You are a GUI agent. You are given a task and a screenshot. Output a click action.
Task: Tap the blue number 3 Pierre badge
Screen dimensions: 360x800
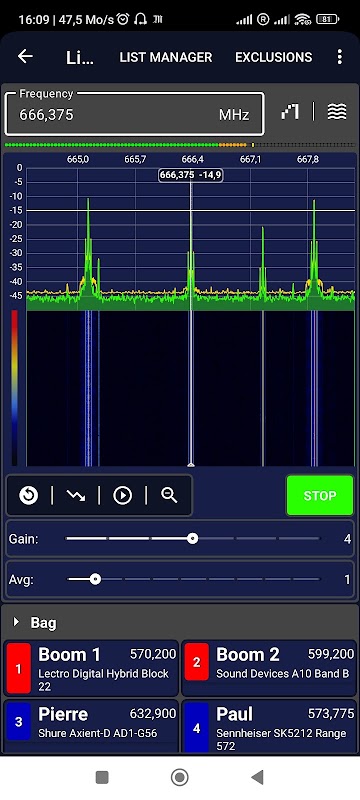[x=19, y=721]
